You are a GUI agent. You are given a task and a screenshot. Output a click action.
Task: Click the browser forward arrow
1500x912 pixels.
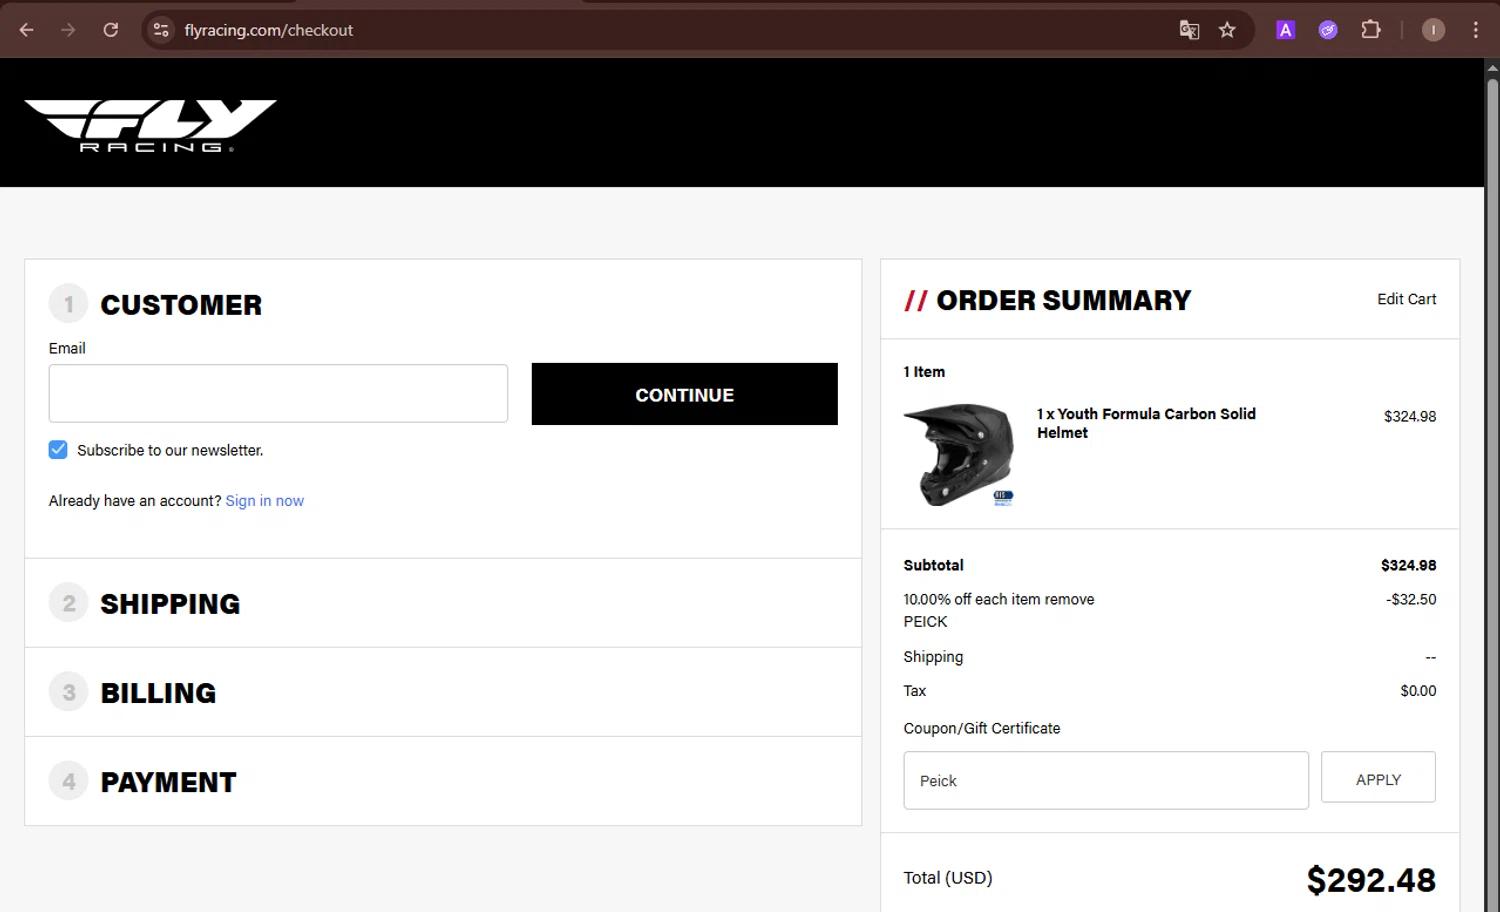click(68, 30)
